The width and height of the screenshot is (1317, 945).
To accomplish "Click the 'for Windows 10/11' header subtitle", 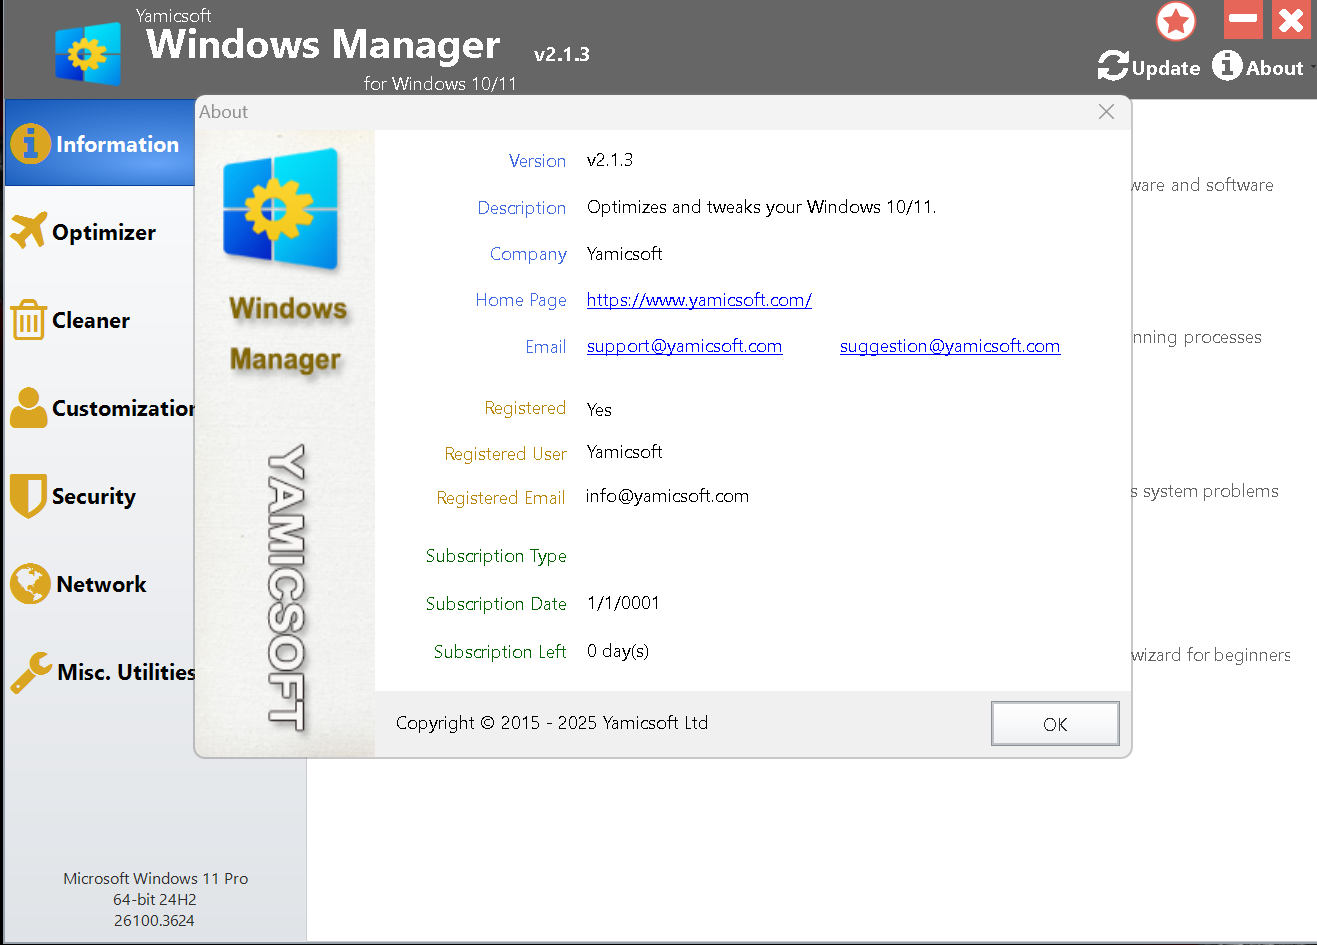I will click(440, 84).
